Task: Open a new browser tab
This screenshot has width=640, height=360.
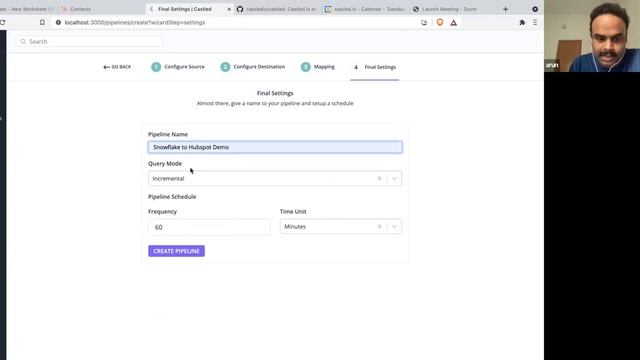Action: click(505, 9)
